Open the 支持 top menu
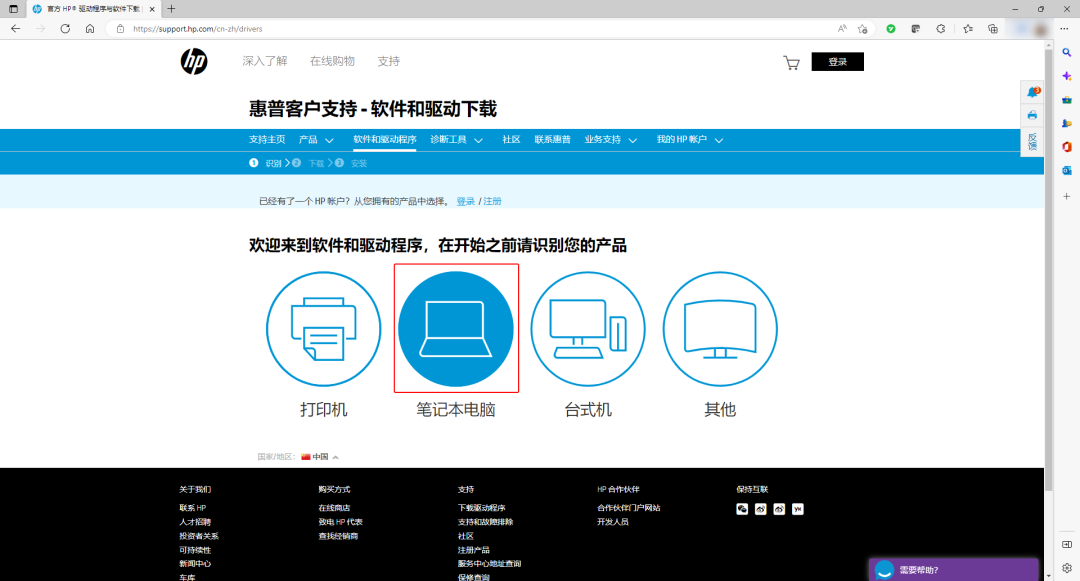Screen dimensions: 1080x581 coord(388,61)
